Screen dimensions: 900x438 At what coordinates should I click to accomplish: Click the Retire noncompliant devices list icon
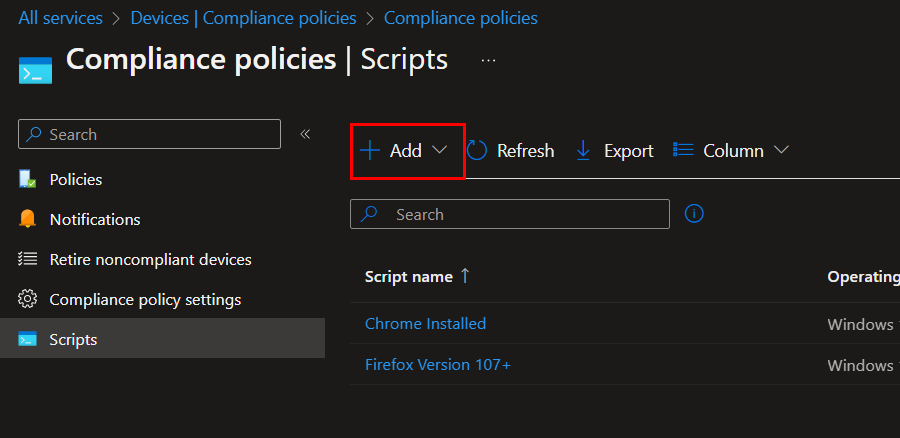coord(28,259)
